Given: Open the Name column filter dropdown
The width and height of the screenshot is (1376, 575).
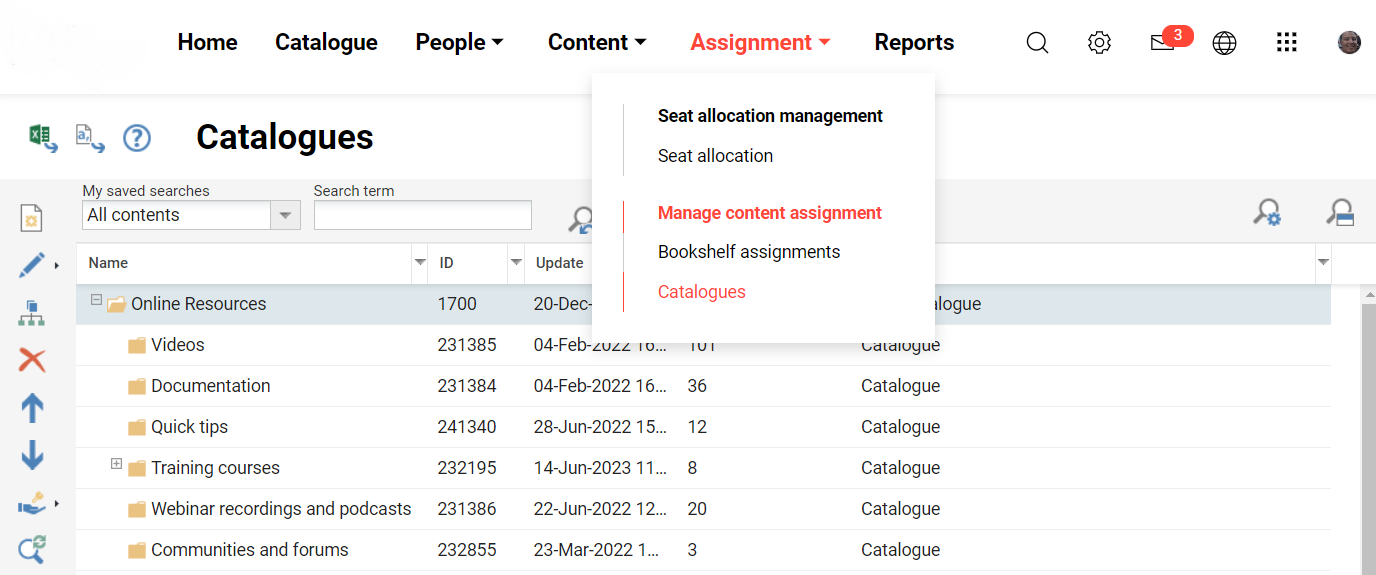Looking at the screenshot, I should [x=420, y=263].
